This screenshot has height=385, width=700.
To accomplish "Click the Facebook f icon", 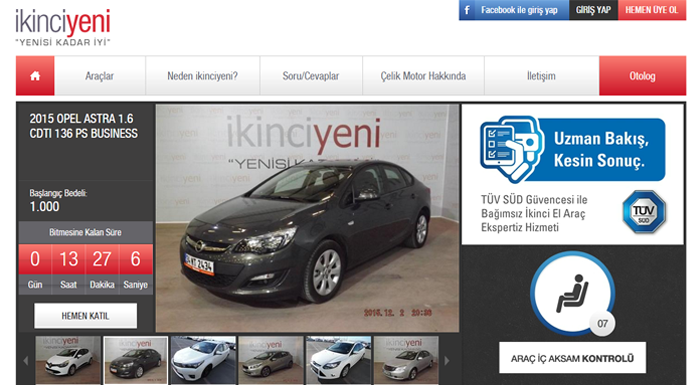I will [467, 10].
